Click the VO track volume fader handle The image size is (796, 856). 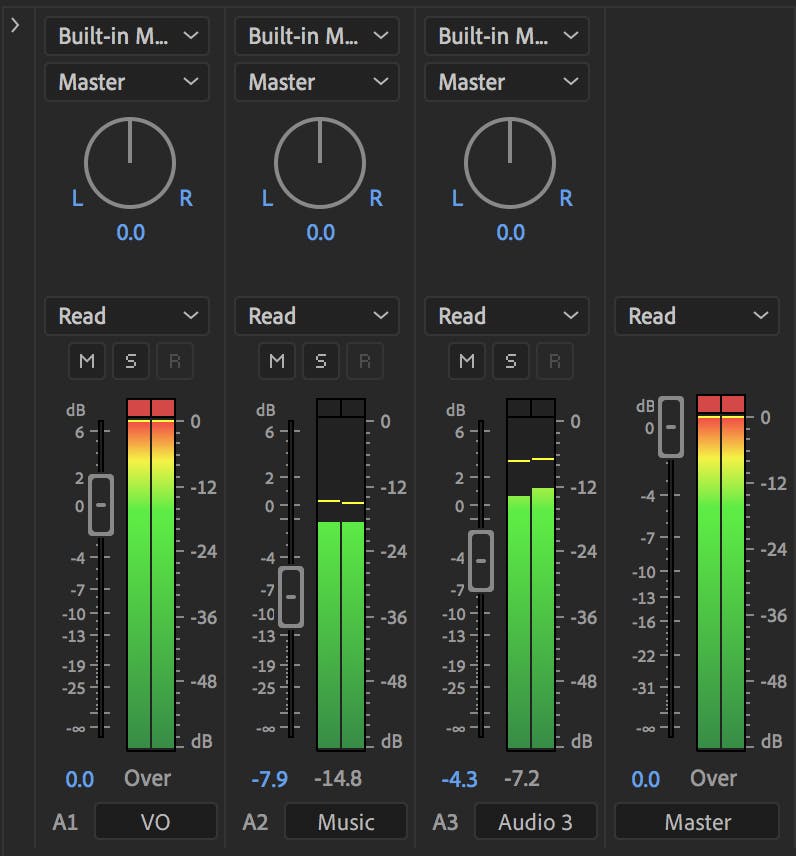101,505
